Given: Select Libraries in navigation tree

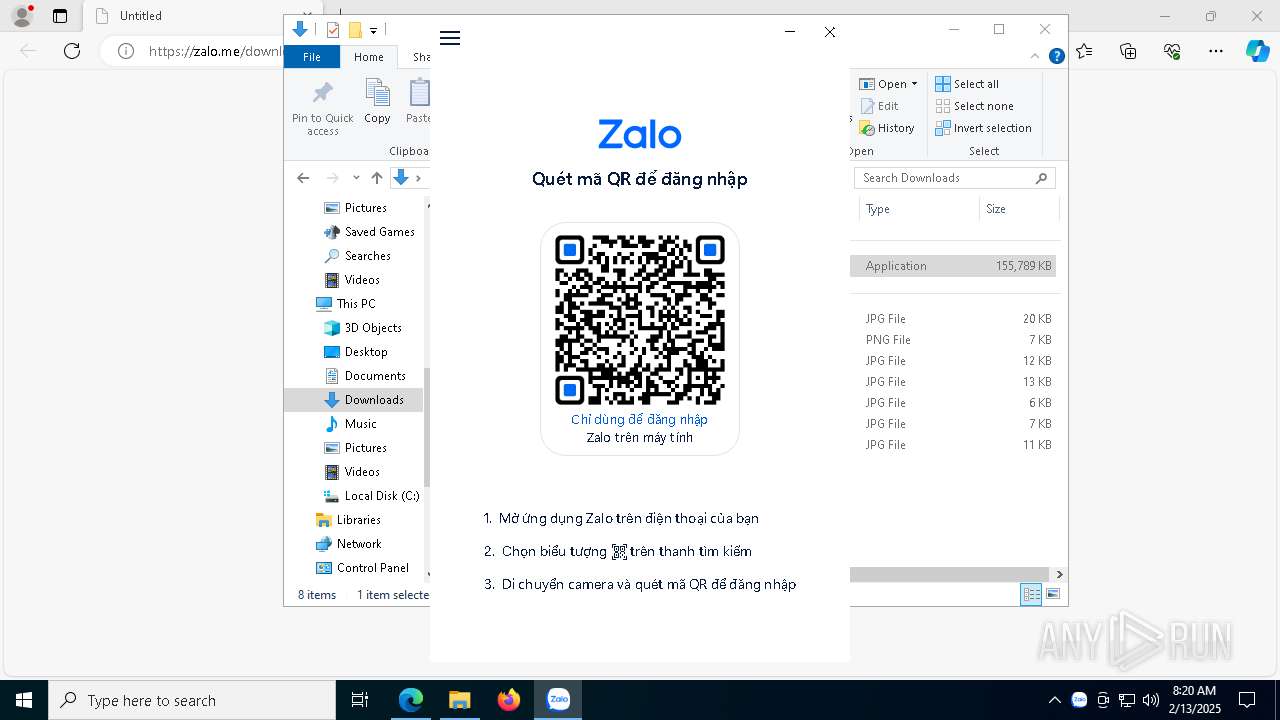Looking at the screenshot, I should click(x=348, y=520).
